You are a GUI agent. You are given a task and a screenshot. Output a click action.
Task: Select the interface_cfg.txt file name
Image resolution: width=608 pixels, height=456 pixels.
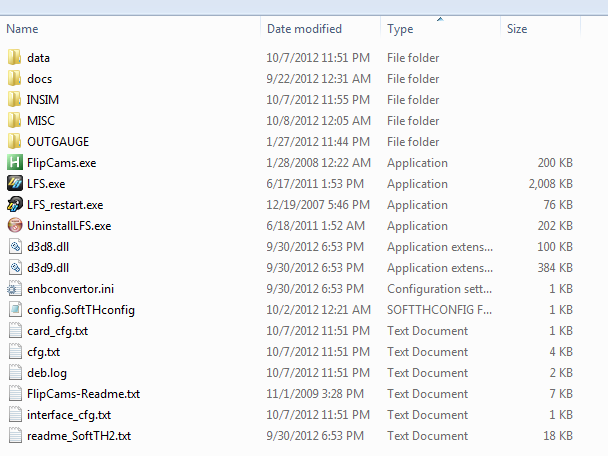click(69, 415)
